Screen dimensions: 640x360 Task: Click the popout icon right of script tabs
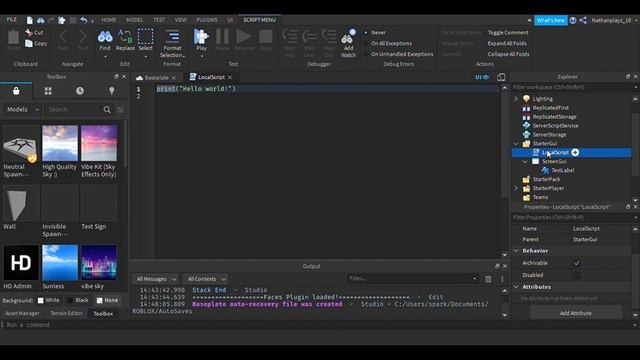(x=501, y=77)
